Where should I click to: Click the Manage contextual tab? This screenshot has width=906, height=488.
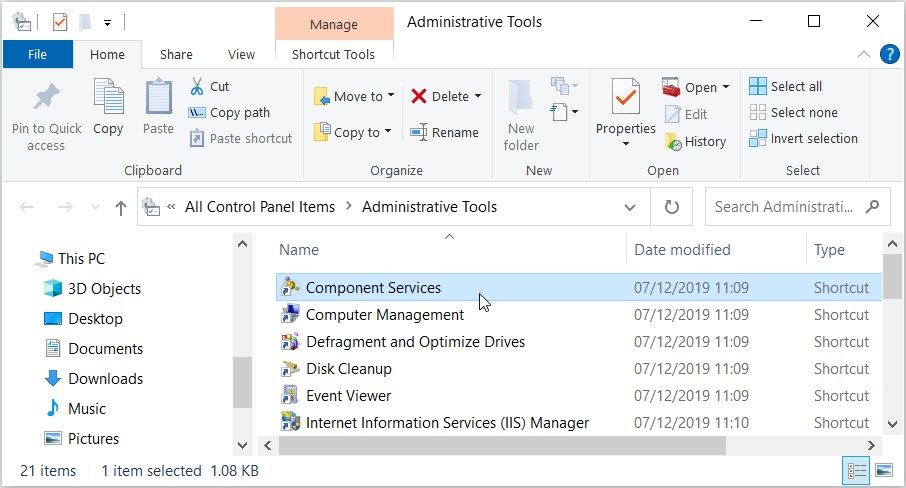334,24
